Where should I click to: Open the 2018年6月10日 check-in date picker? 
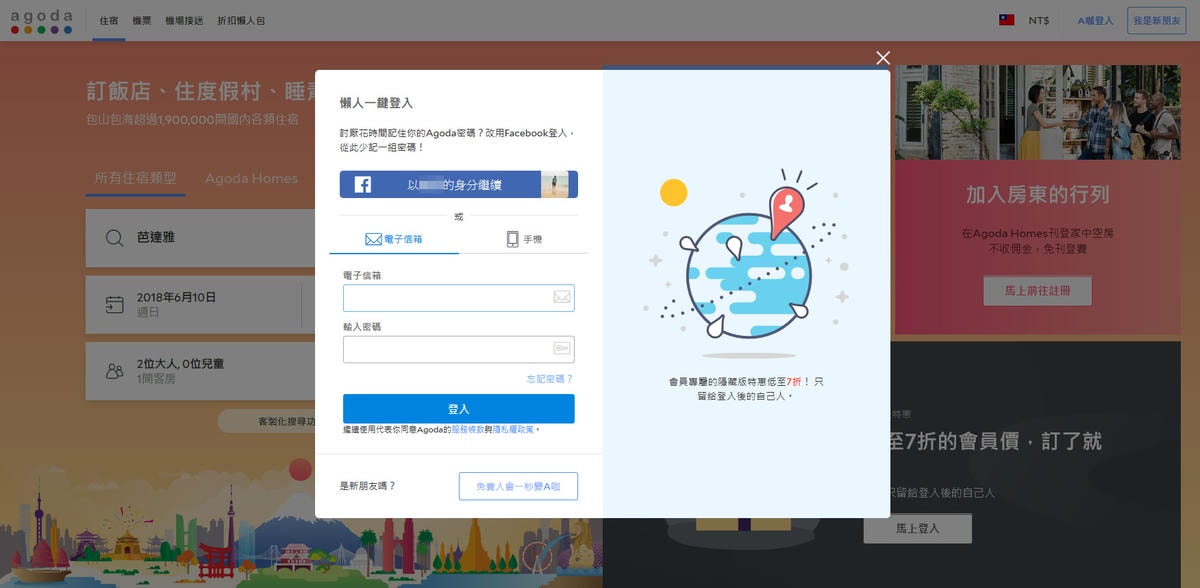point(193,304)
